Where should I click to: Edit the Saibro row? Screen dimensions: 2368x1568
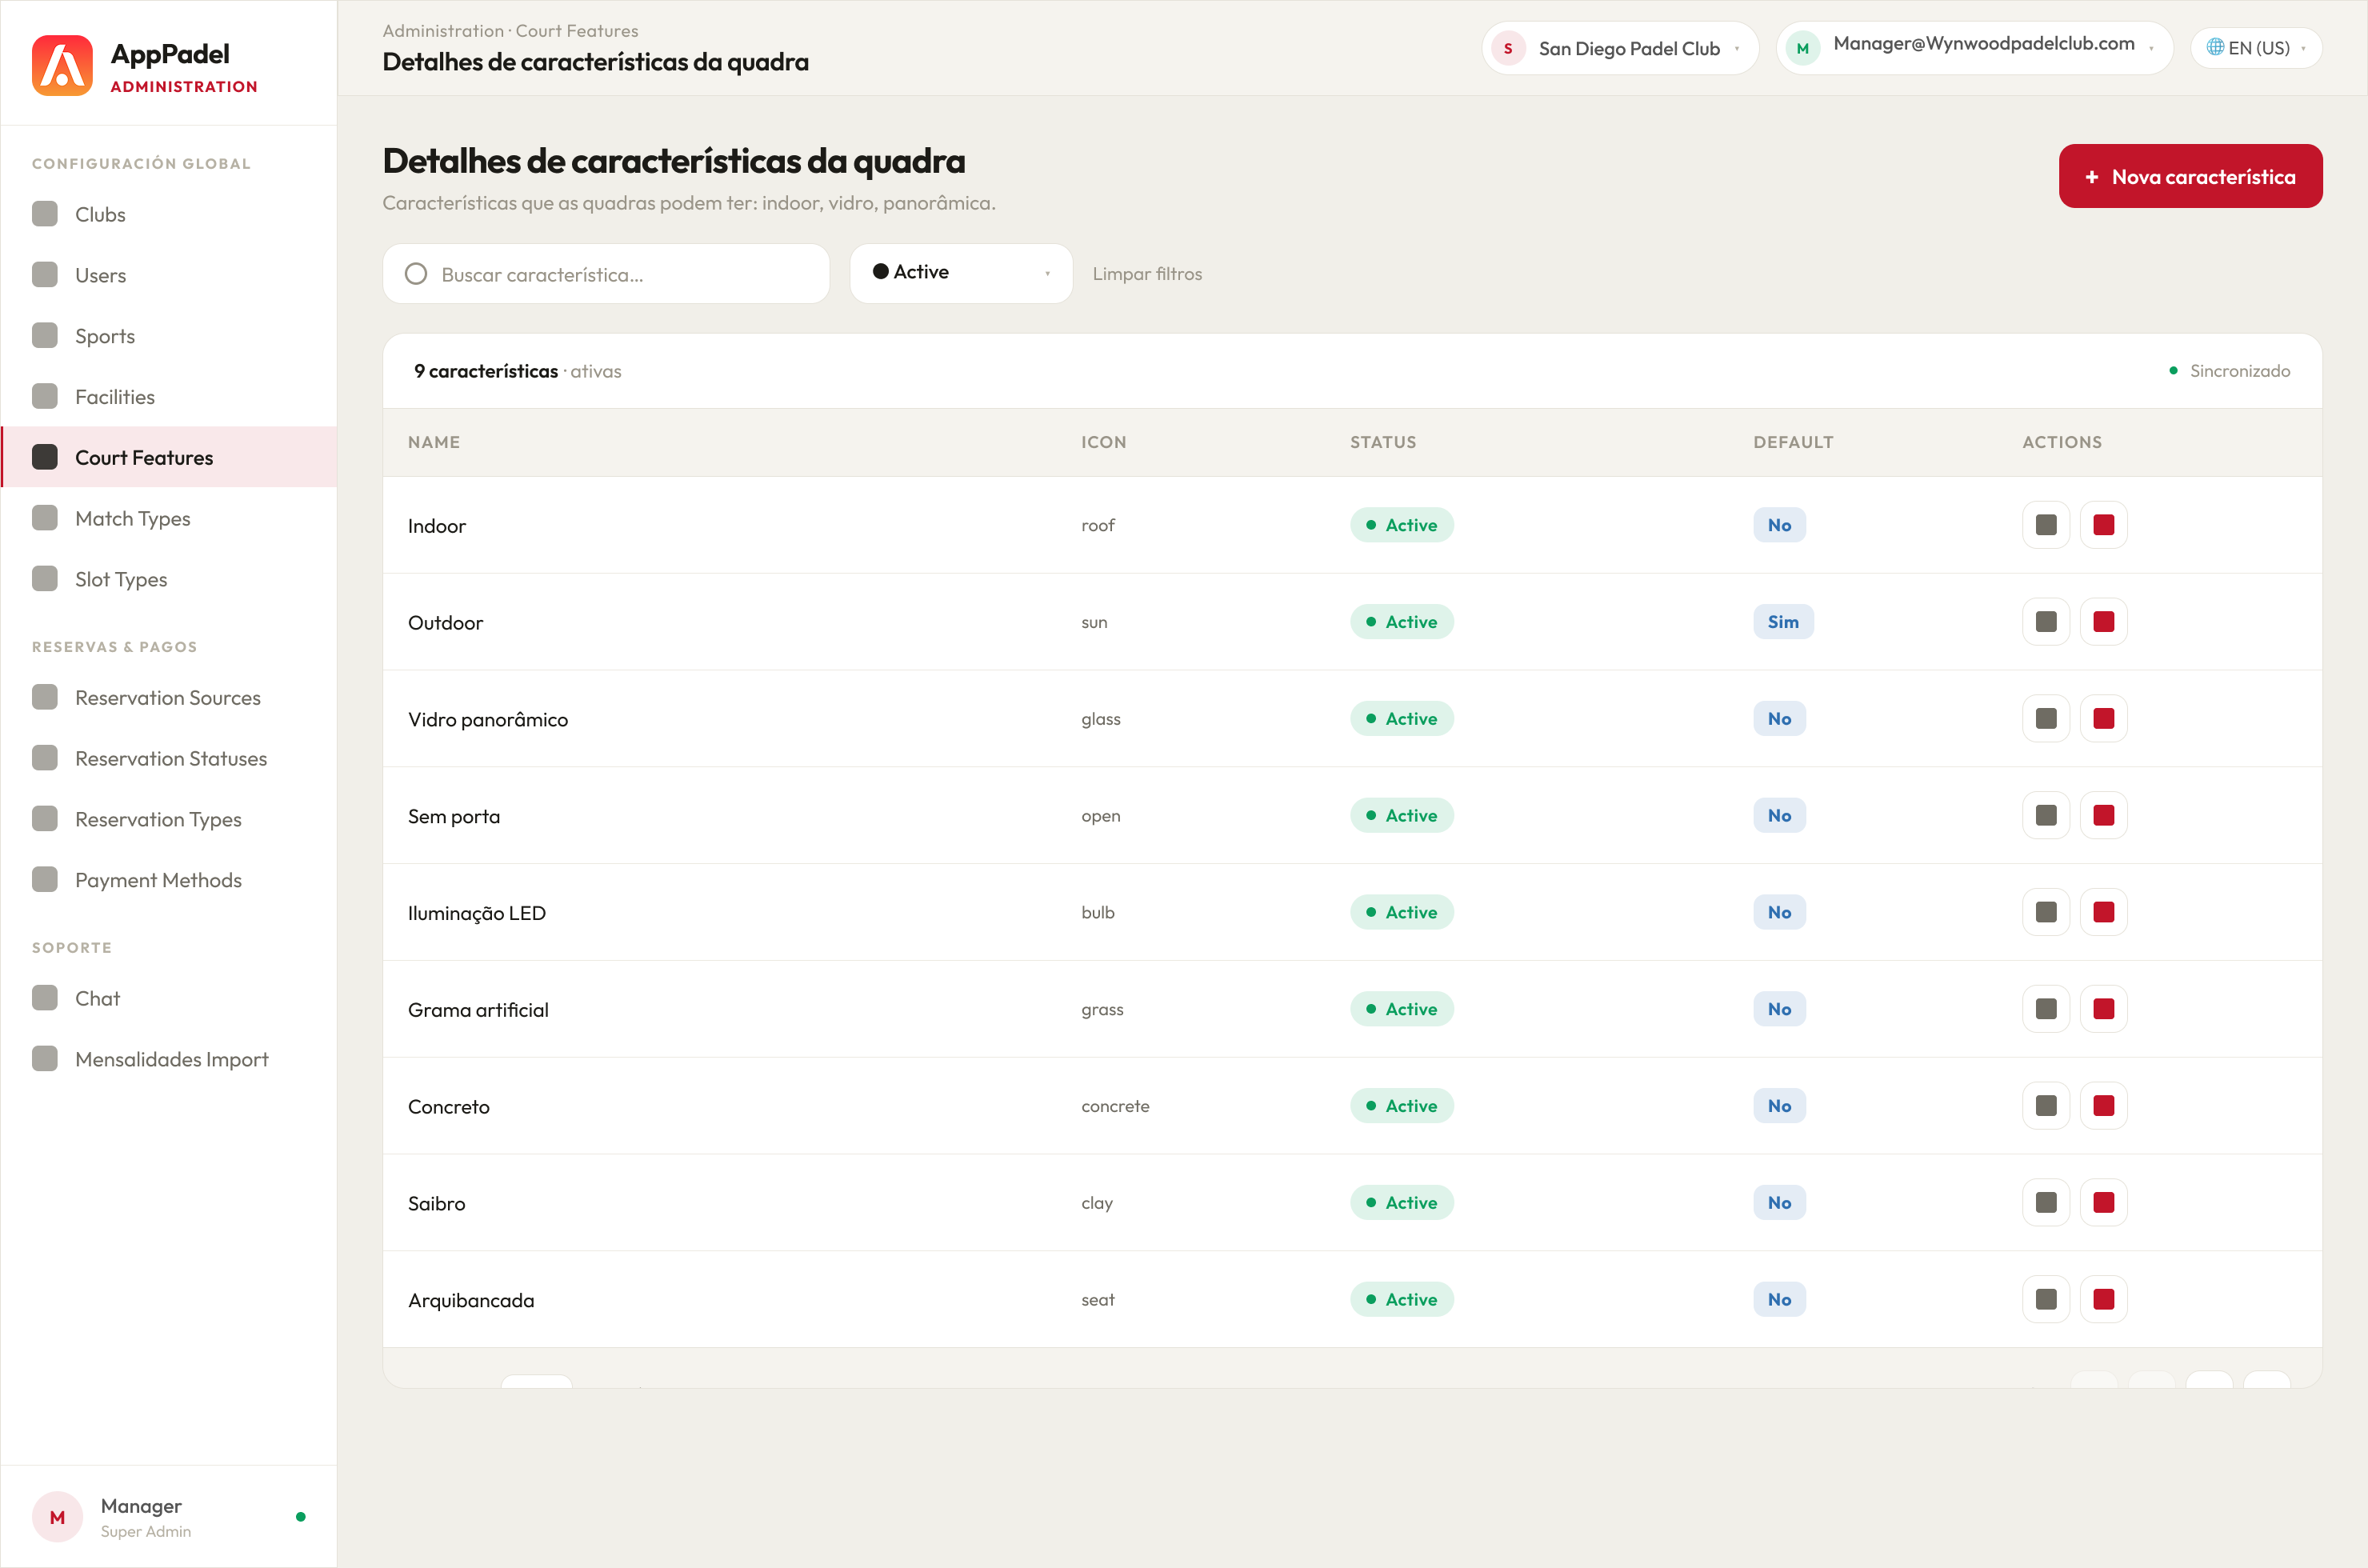[x=2046, y=1203]
